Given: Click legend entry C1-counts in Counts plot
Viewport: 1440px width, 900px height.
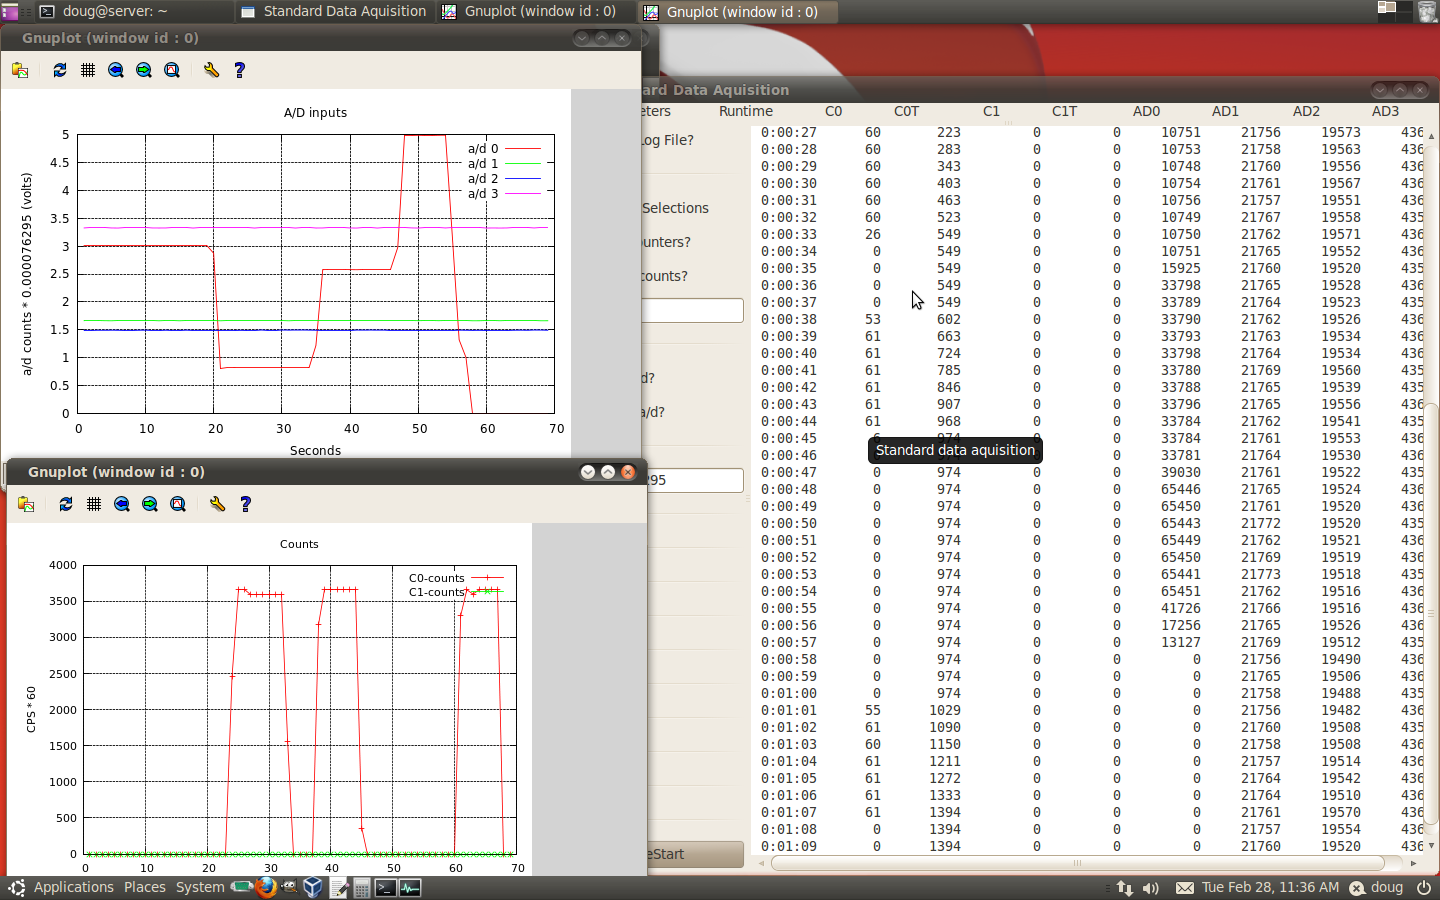Looking at the screenshot, I should click(436, 592).
